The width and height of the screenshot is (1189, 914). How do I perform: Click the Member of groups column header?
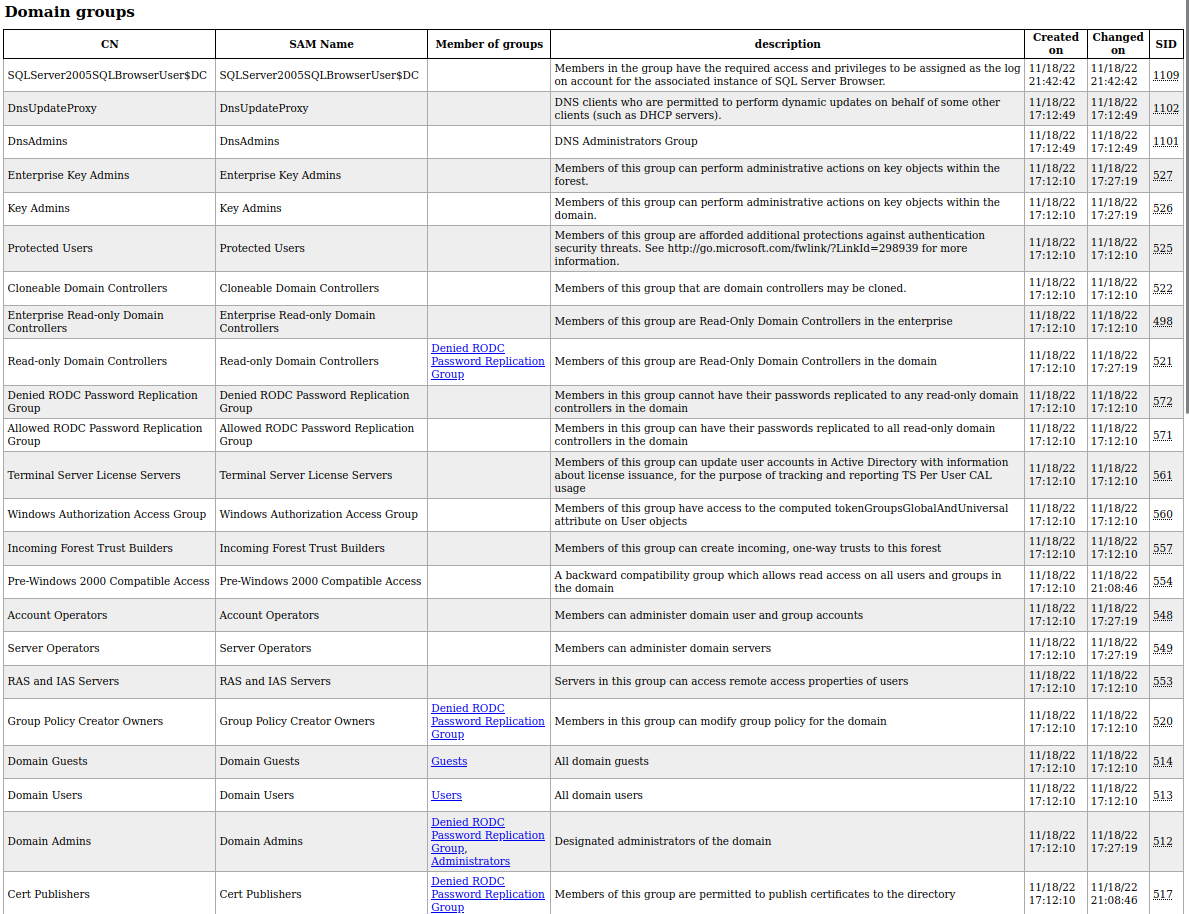click(x=489, y=44)
